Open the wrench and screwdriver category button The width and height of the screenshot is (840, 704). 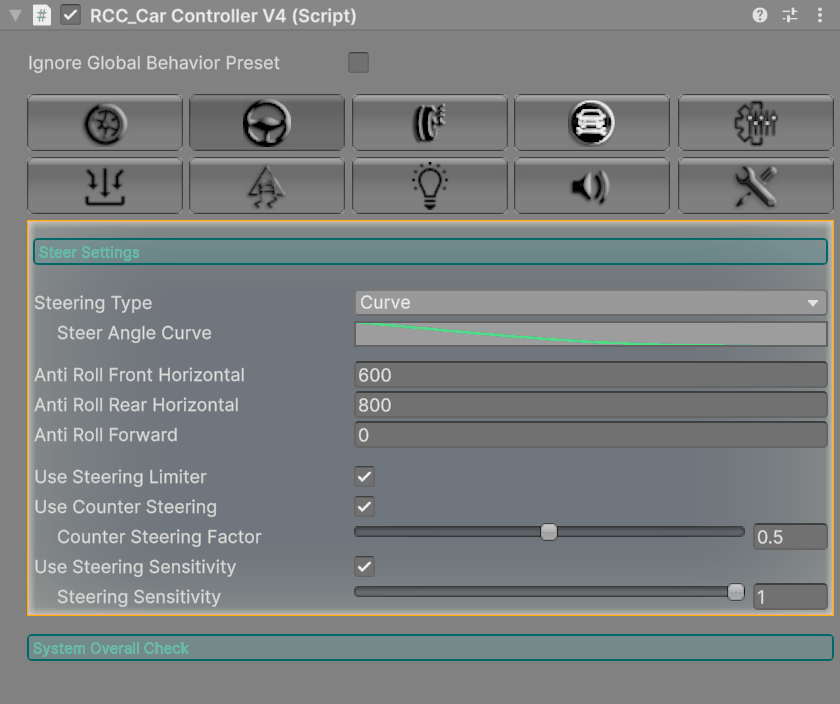pos(756,186)
